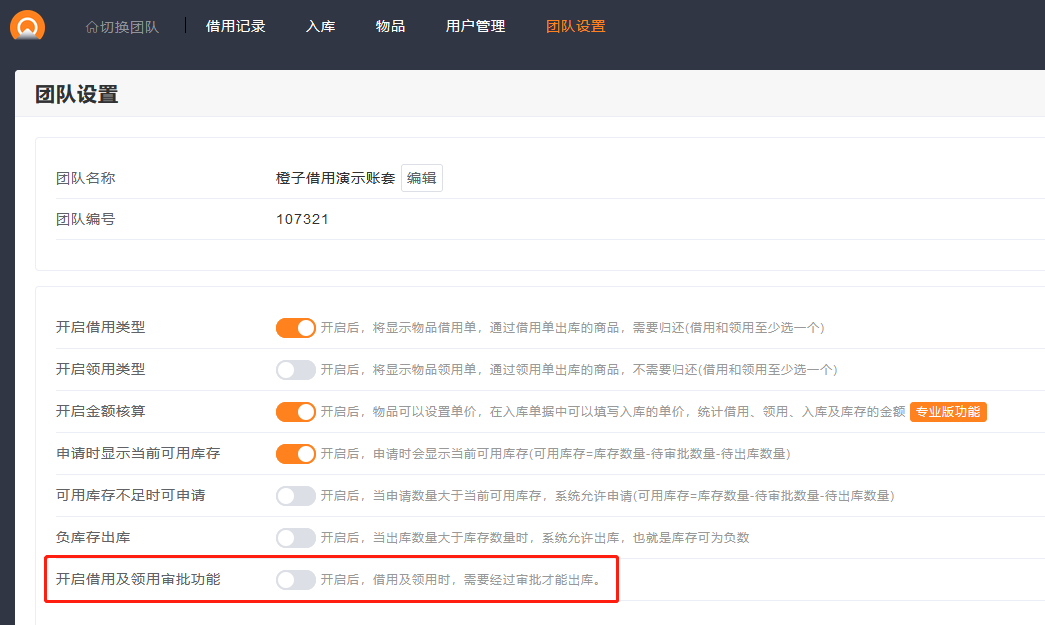Screen dimensions: 1045x625
Task: Select 团队设置 in the top navigation bar
Action: pyautogui.click(x=575, y=26)
